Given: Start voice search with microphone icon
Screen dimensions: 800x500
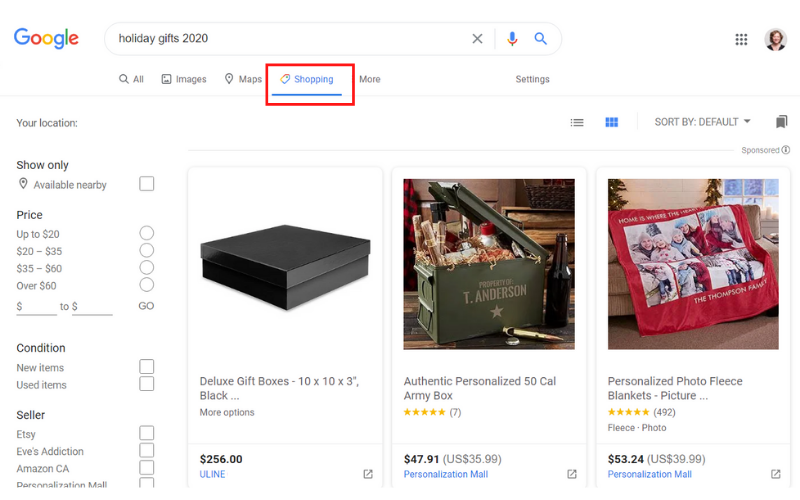Looking at the screenshot, I should (x=512, y=39).
